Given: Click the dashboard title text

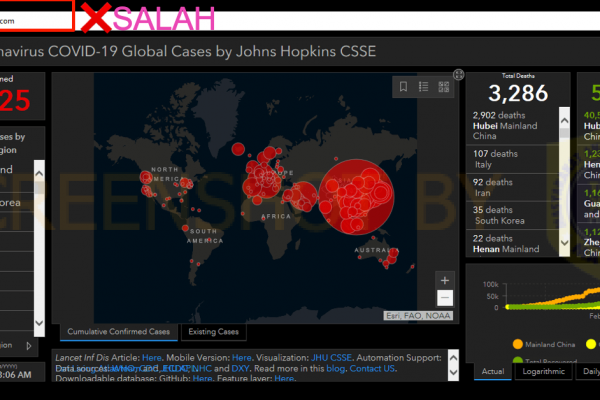Looking at the screenshot, I should tap(188, 51).
